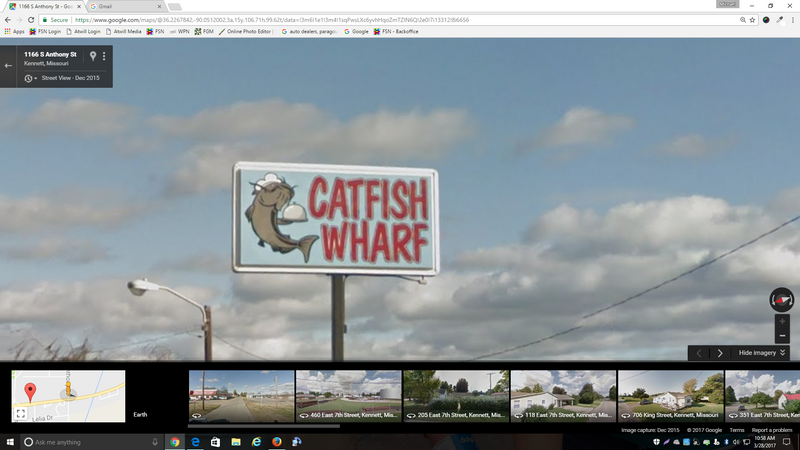This screenshot has height=450, width=800.
Task: Close the 1166 S Anthony St tab
Action: tap(79, 7)
